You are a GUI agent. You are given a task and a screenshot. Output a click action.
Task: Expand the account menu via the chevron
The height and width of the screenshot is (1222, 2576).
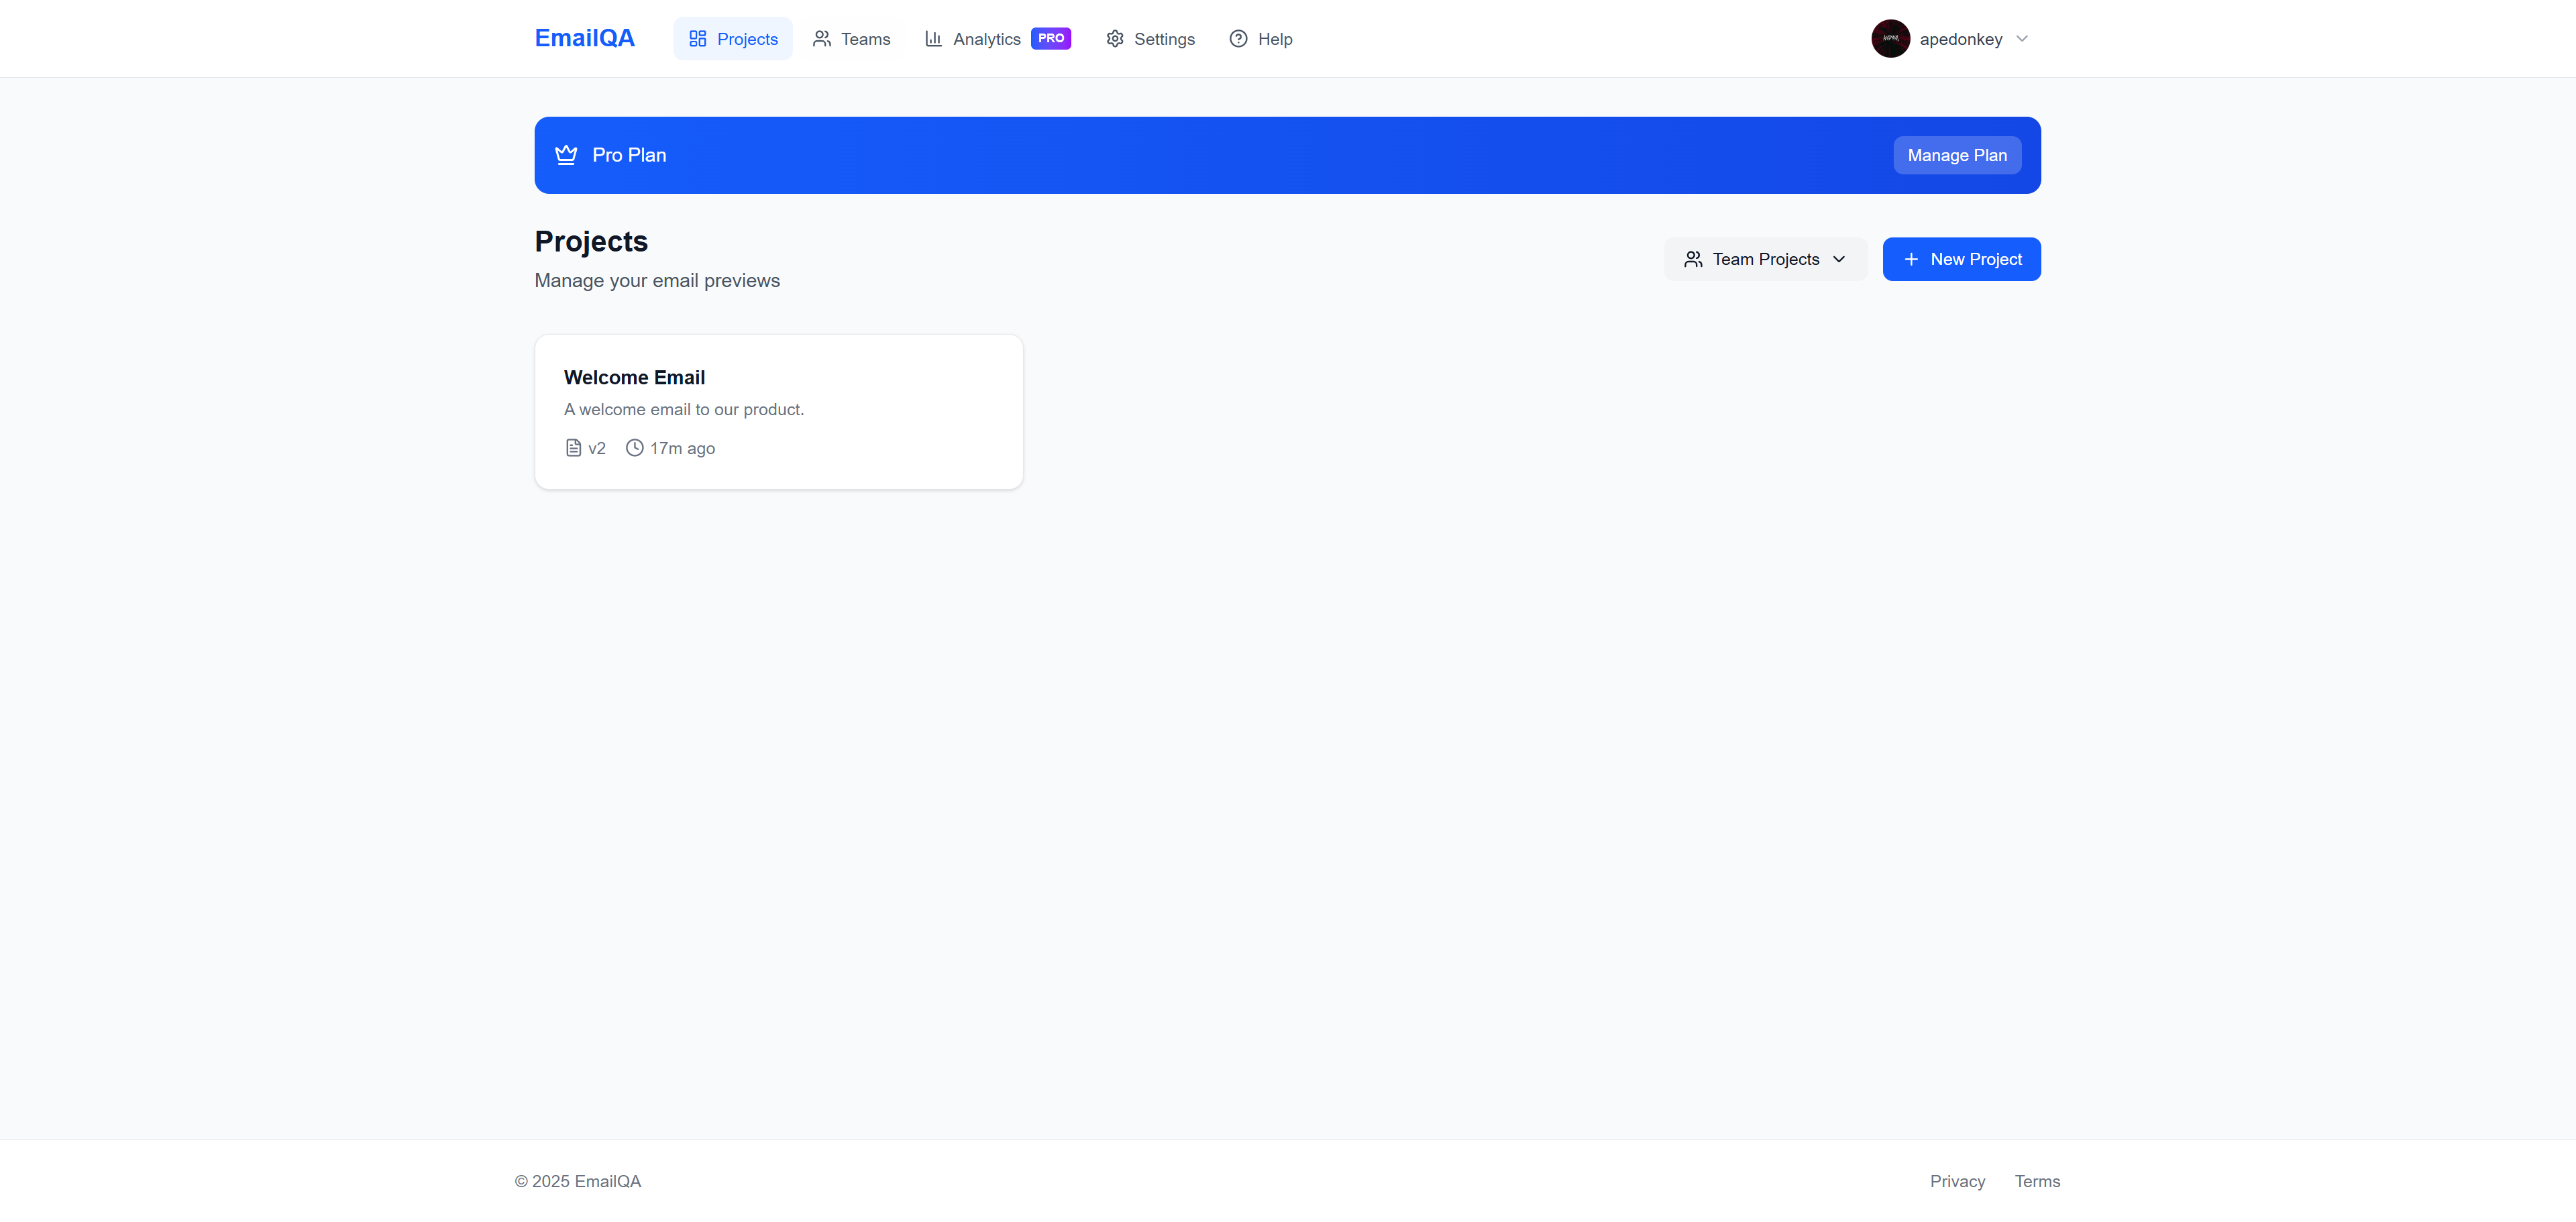tap(2022, 39)
